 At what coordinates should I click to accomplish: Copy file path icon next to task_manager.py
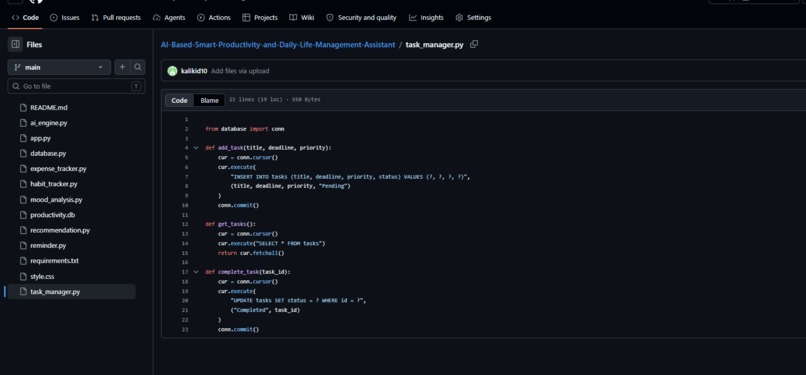tap(474, 44)
